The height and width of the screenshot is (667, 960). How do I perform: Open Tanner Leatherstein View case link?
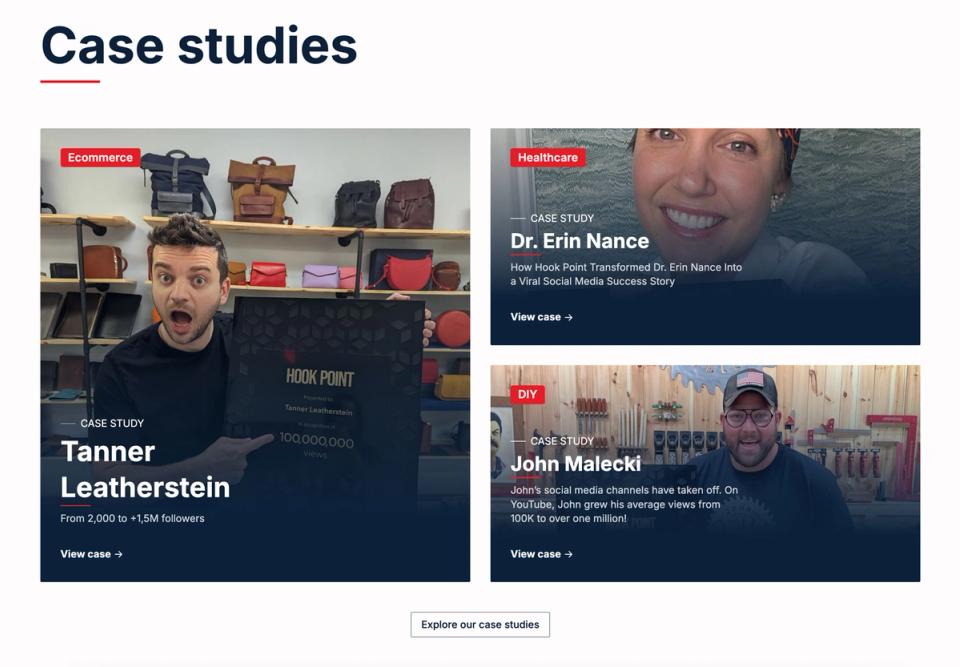coord(91,554)
